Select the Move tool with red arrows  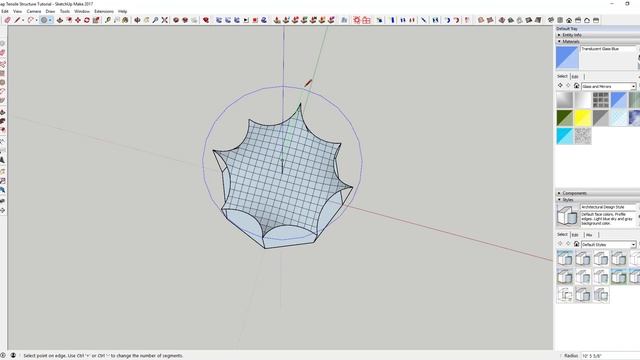pos(78,20)
